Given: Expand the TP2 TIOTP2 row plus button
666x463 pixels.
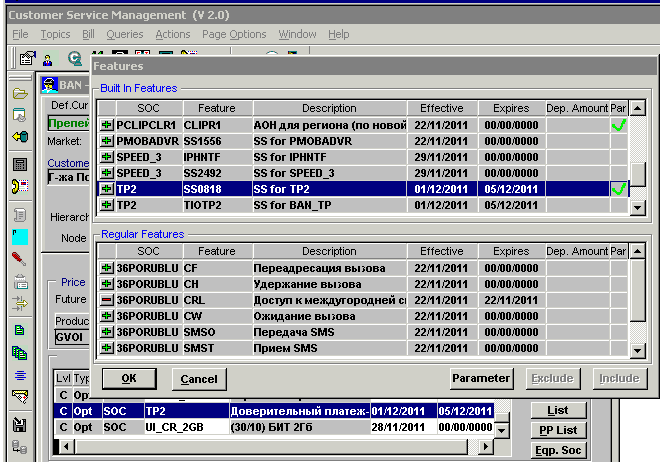Looking at the screenshot, I should 107,205.
